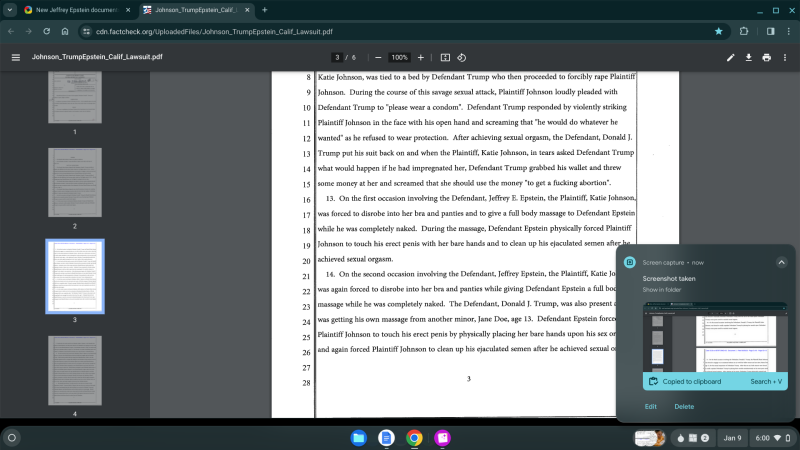Click Show in folder link
This screenshot has height=450, width=800.
662,290
